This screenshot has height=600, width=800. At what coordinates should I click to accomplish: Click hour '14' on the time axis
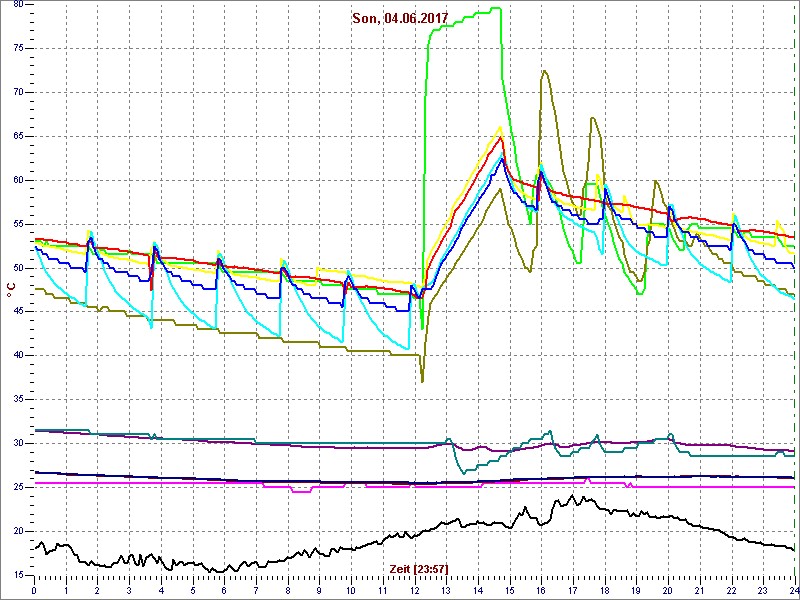[478, 590]
